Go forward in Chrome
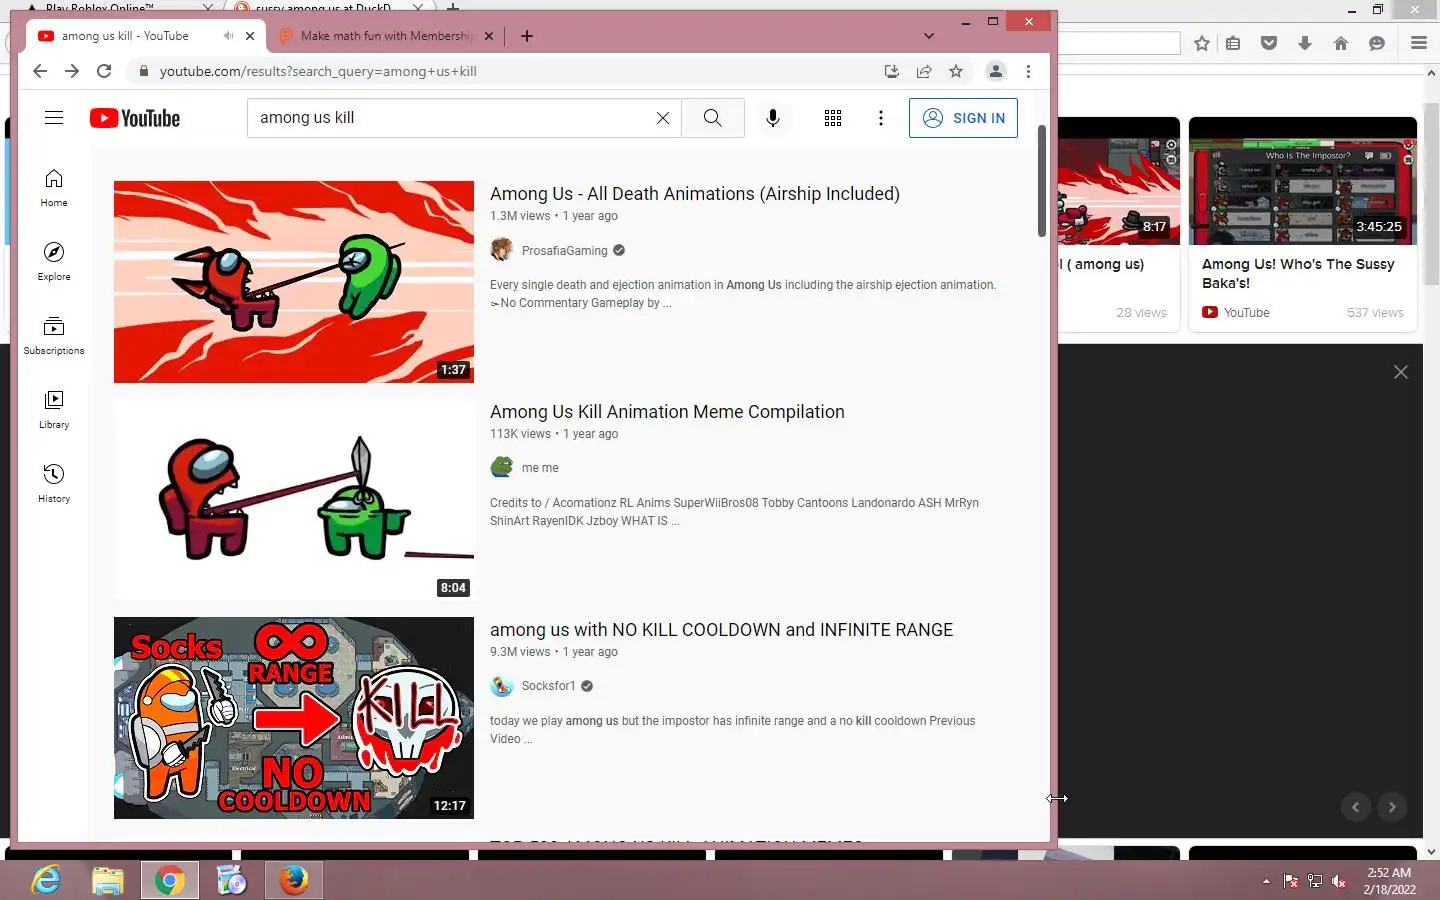Screen dimensions: 1440x900 click(x=72, y=71)
